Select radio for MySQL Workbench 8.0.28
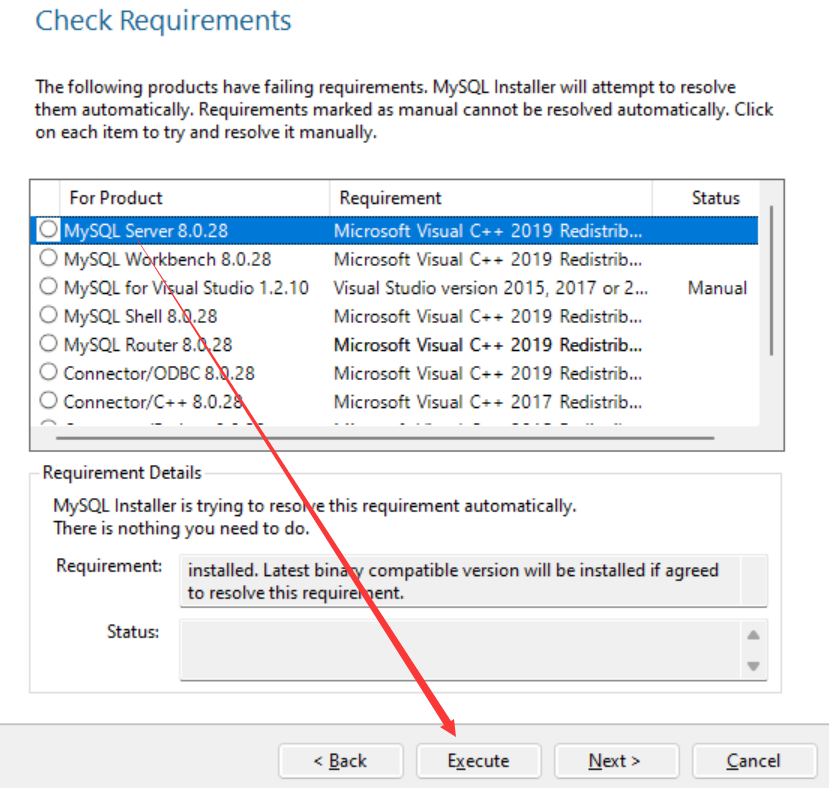 [x=48, y=258]
